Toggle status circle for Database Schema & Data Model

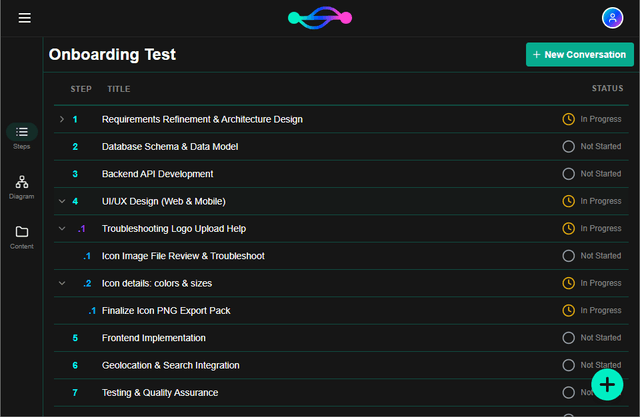[569, 146]
